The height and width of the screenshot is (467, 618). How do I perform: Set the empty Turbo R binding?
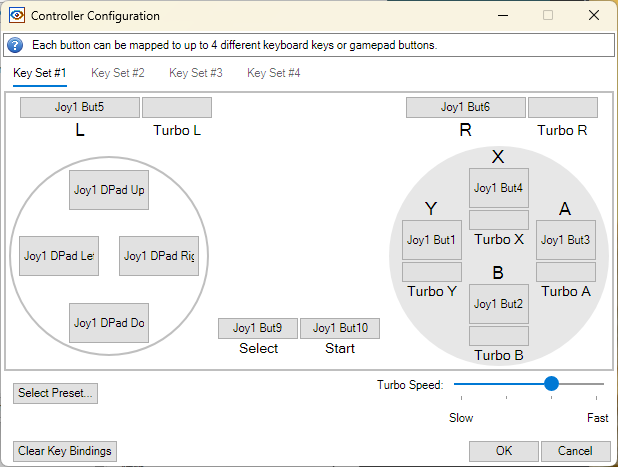(562, 107)
